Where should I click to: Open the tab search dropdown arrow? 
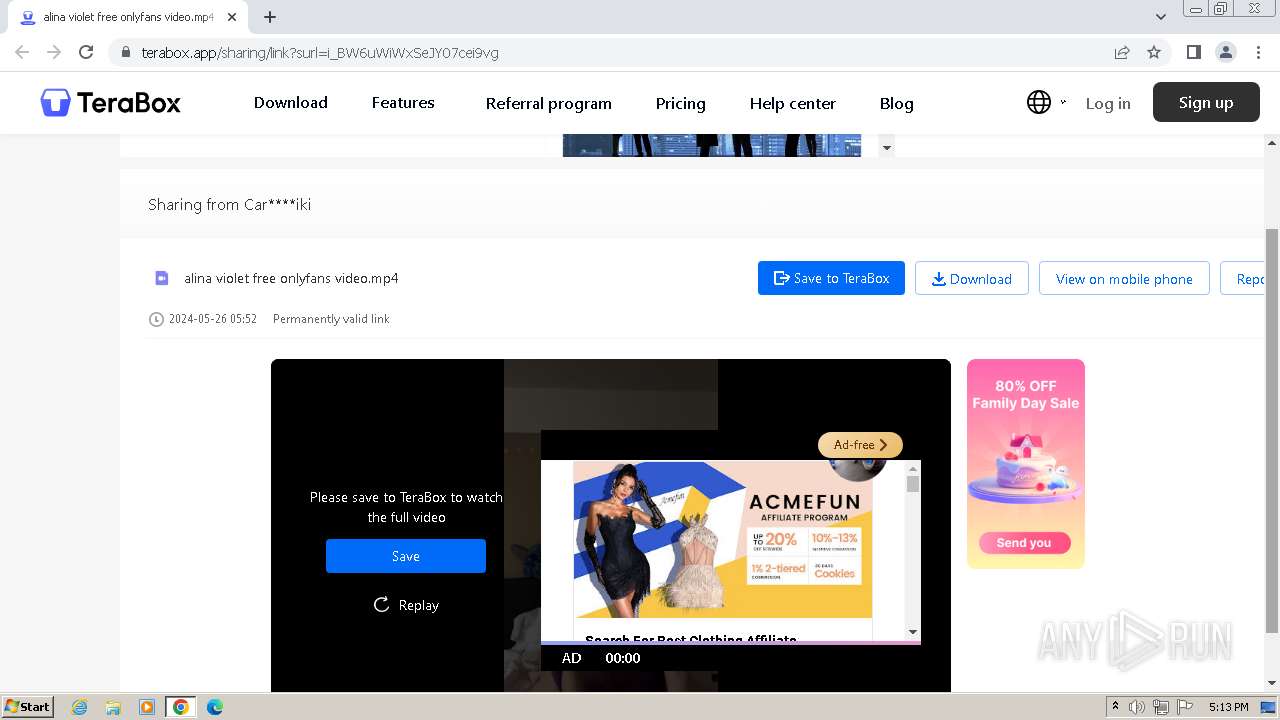tap(1160, 17)
